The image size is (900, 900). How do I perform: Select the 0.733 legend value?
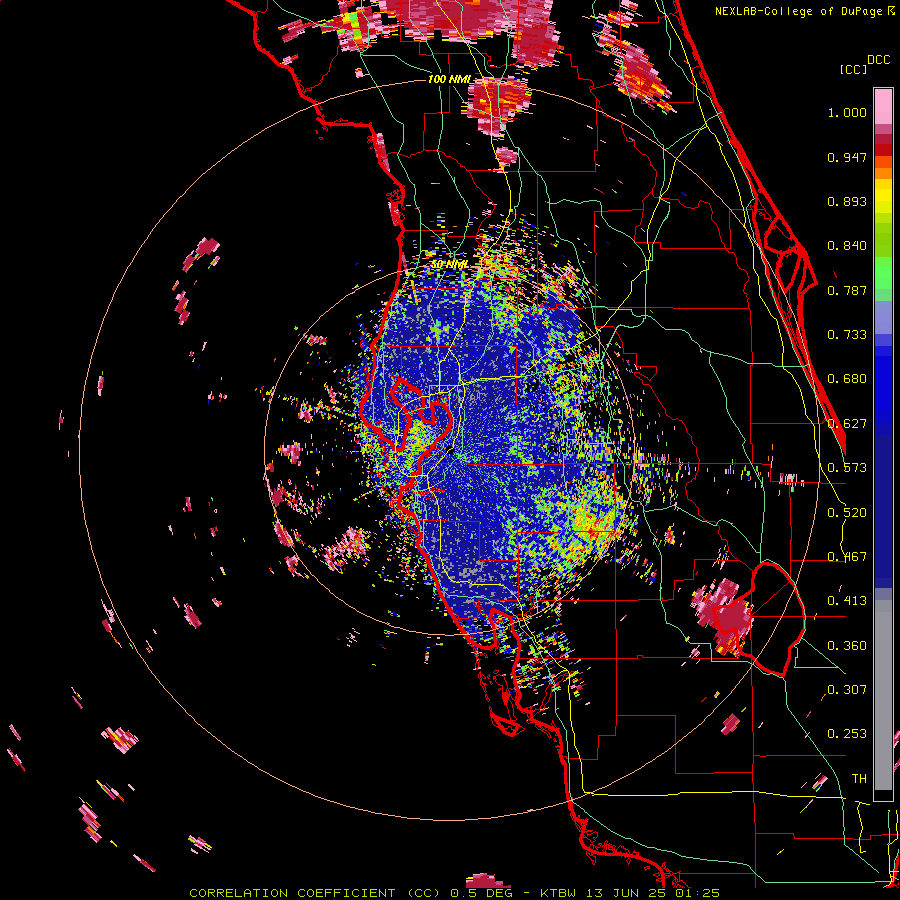847,335
